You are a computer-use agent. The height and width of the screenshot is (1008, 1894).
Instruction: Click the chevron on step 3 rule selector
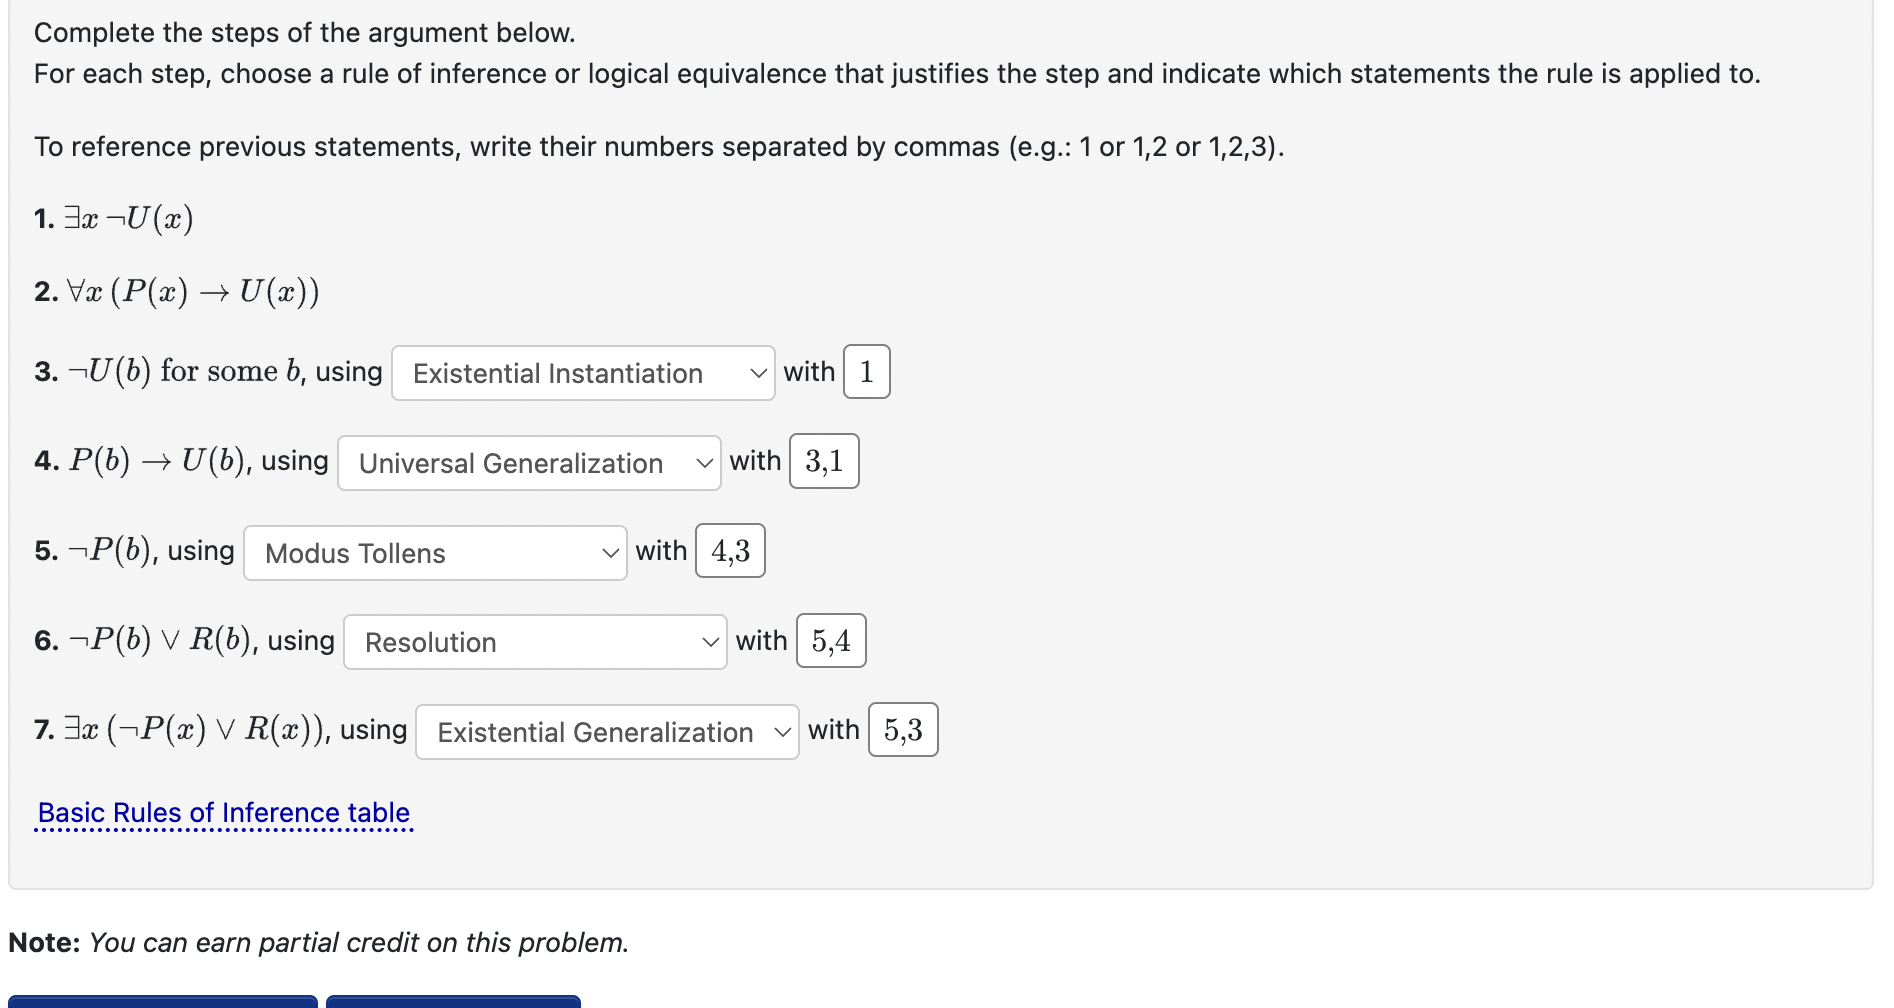[757, 373]
